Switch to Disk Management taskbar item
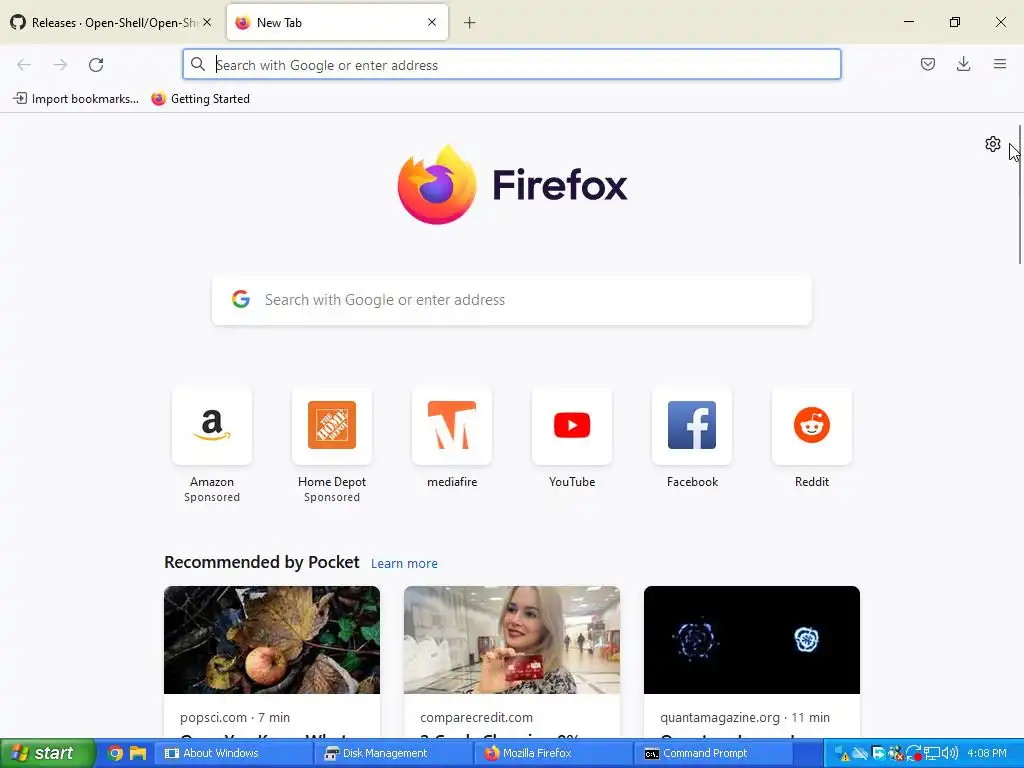Viewport: 1024px width, 768px height. coord(394,754)
